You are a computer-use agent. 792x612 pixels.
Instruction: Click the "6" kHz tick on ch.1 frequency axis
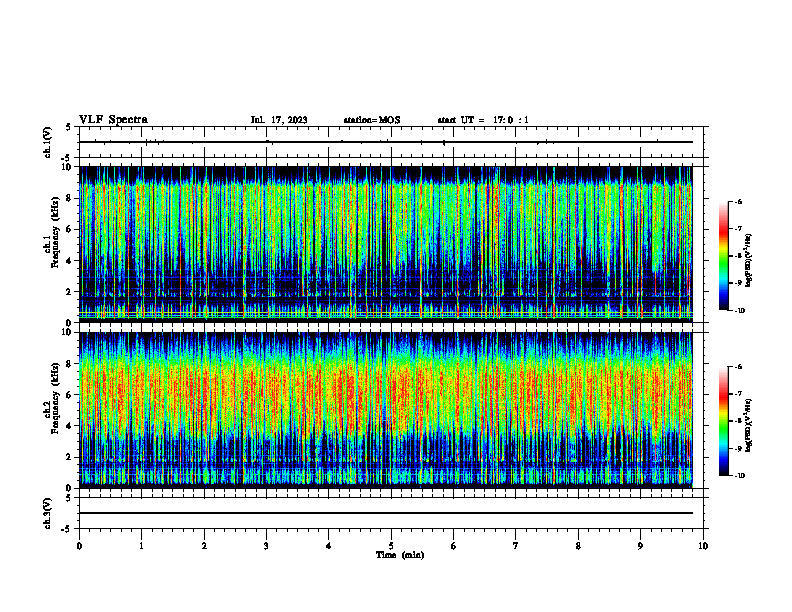[x=70, y=229]
